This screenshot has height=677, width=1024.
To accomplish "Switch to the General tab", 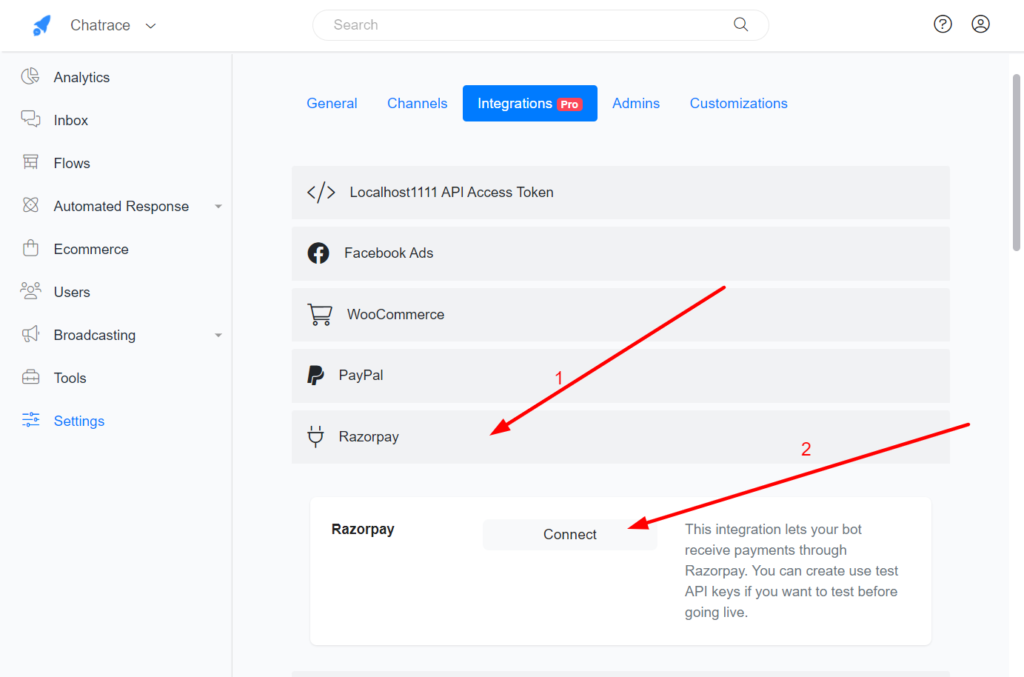I will (332, 103).
